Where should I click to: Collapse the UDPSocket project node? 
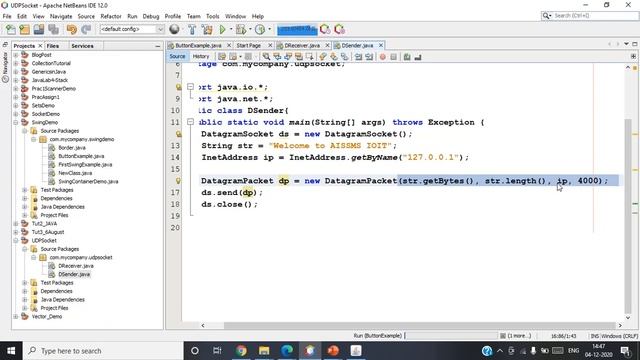(16, 240)
